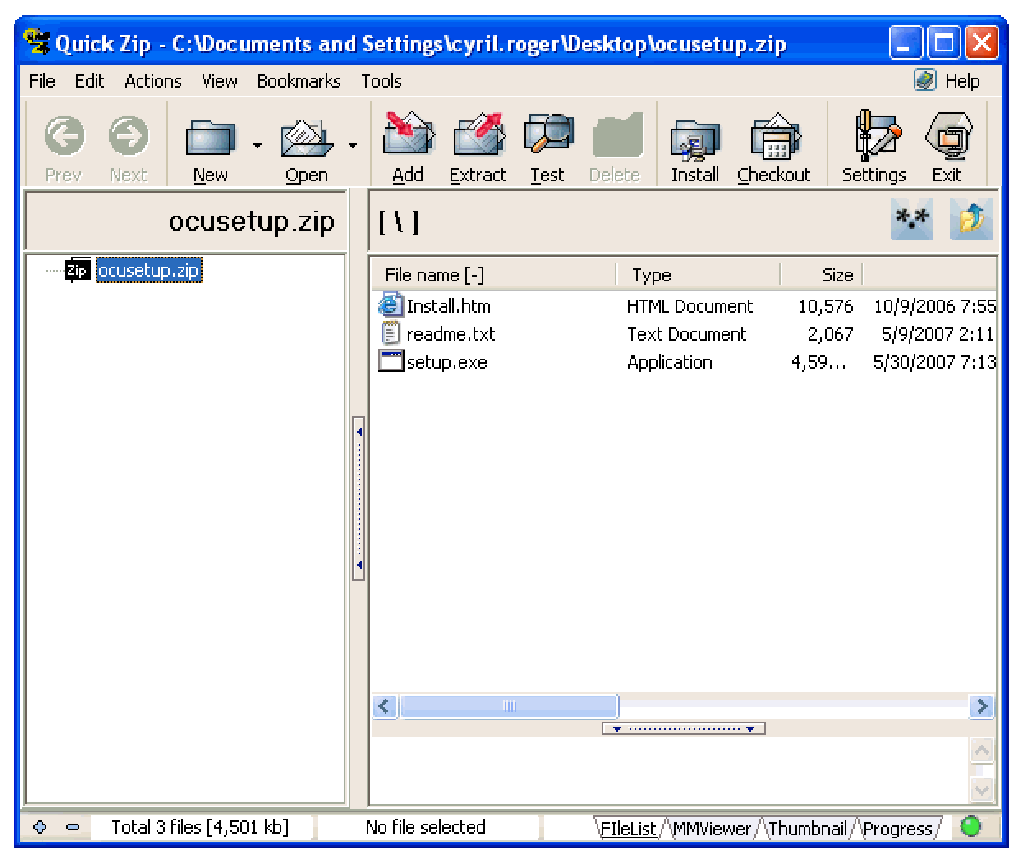Click the Install.htm file icon

[390, 305]
